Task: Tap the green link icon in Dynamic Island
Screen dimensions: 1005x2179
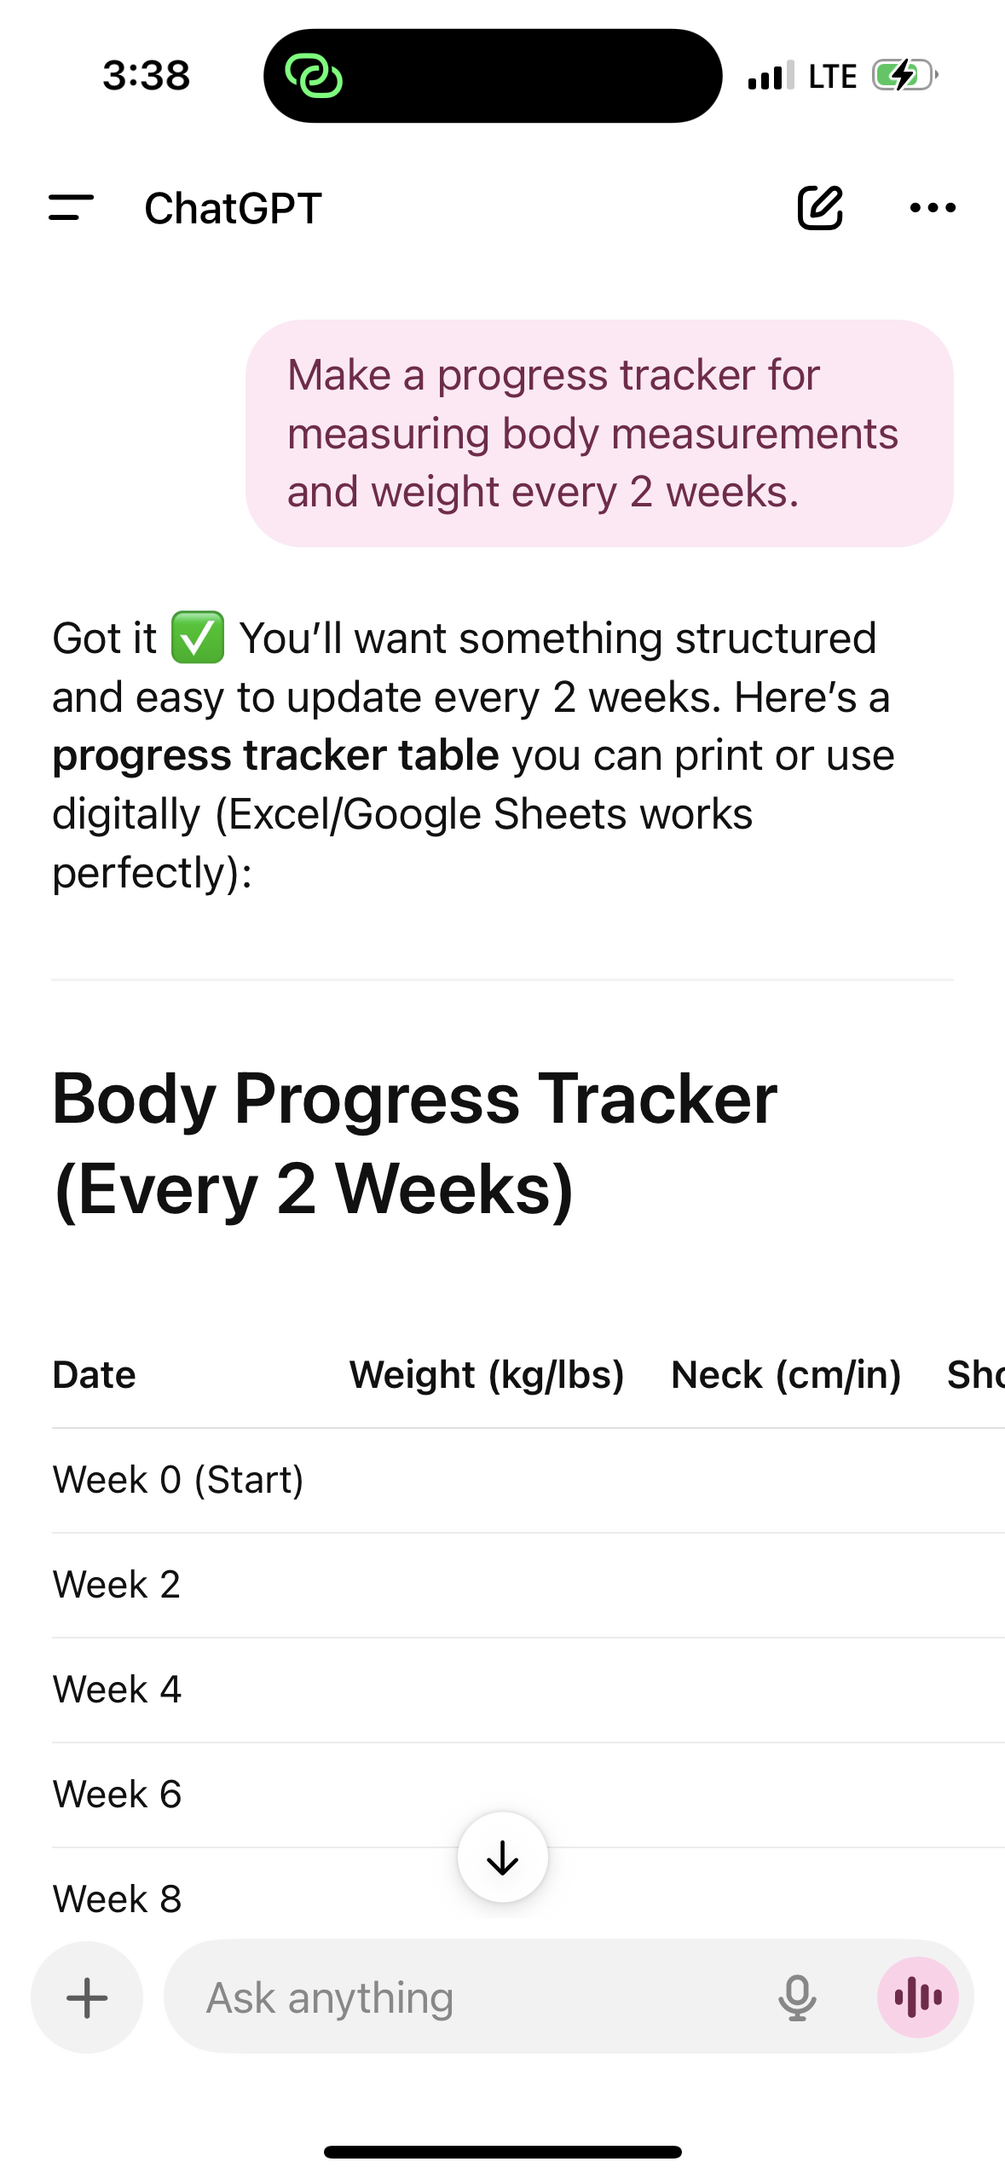Action: (x=314, y=76)
